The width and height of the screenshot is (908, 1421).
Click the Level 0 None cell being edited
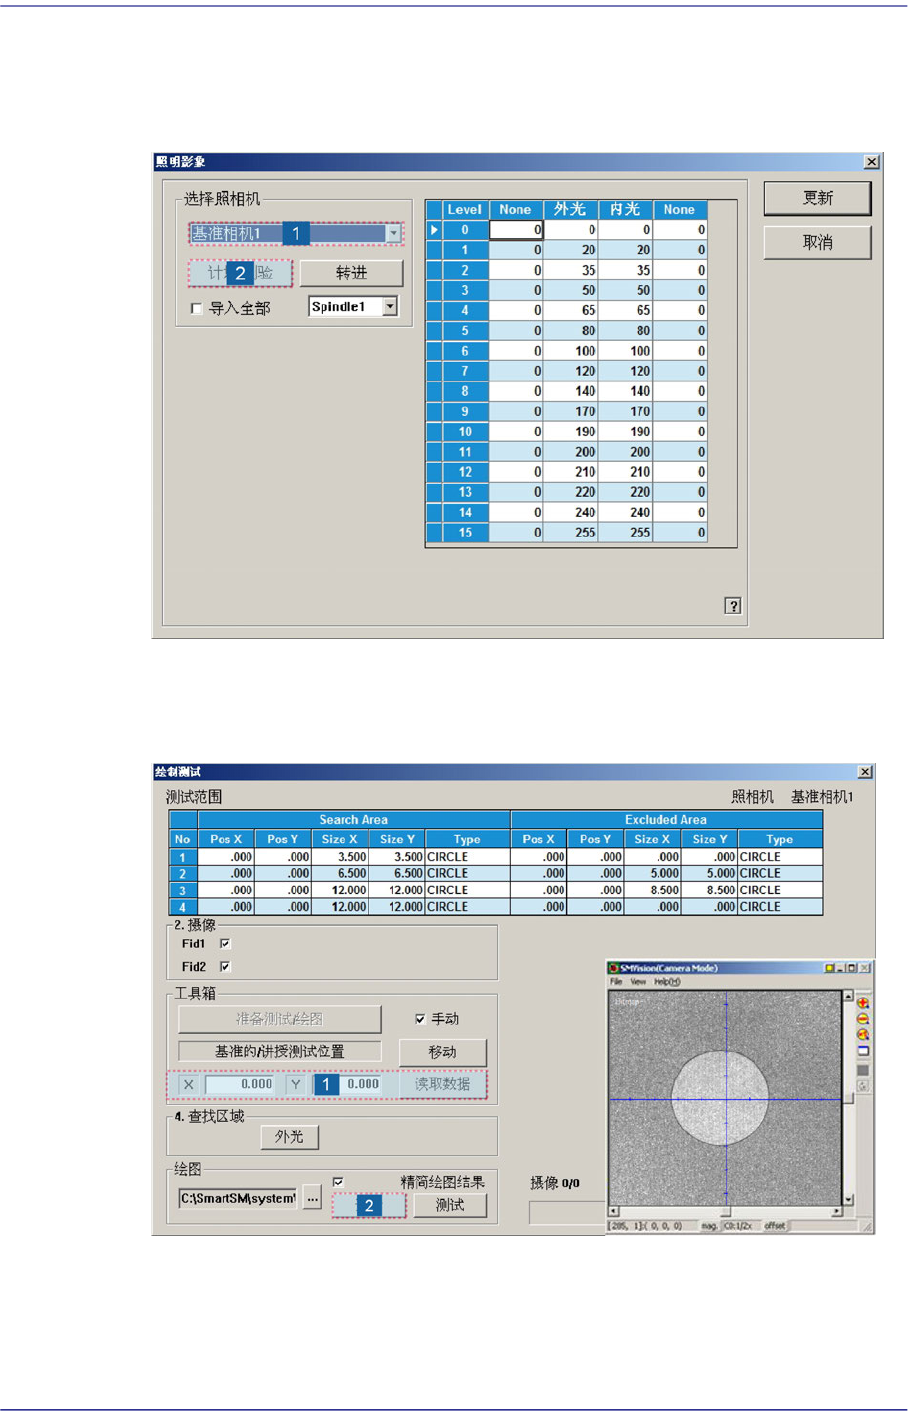516,230
